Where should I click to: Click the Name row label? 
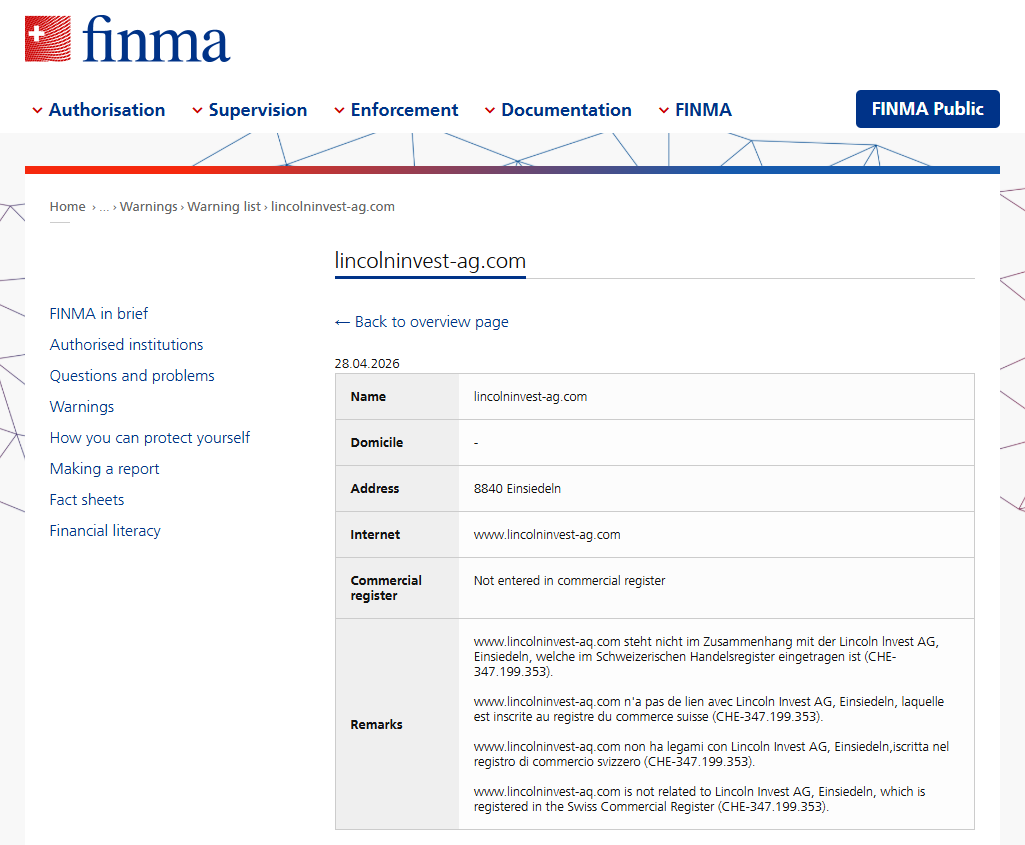pyautogui.click(x=368, y=397)
